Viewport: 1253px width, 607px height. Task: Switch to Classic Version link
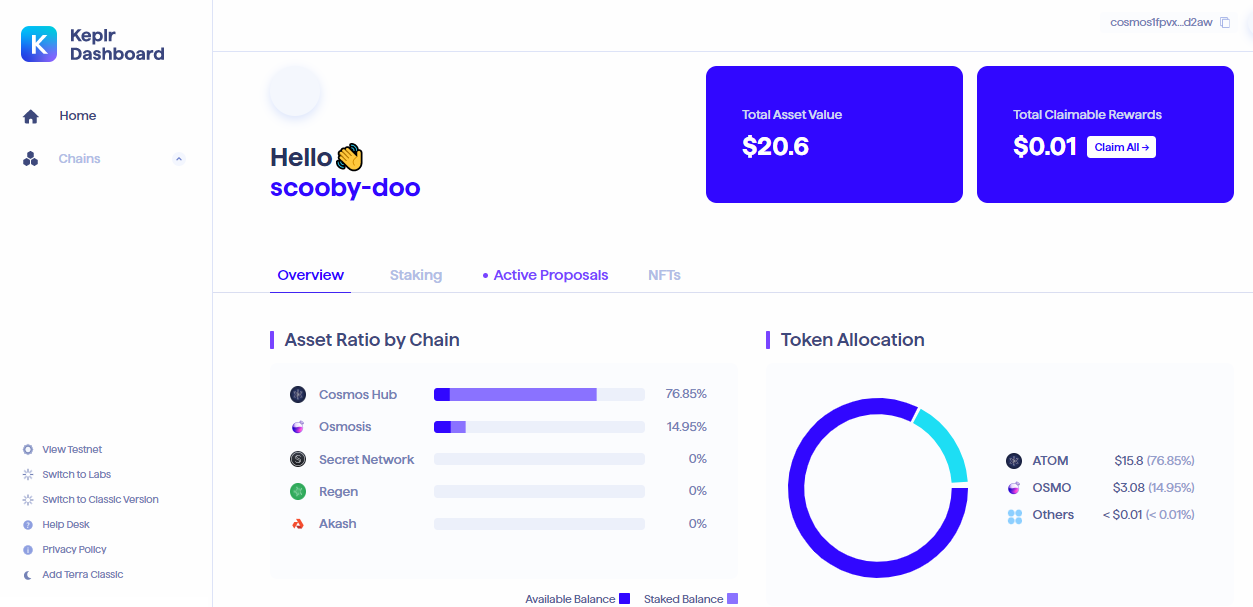click(x=100, y=500)
